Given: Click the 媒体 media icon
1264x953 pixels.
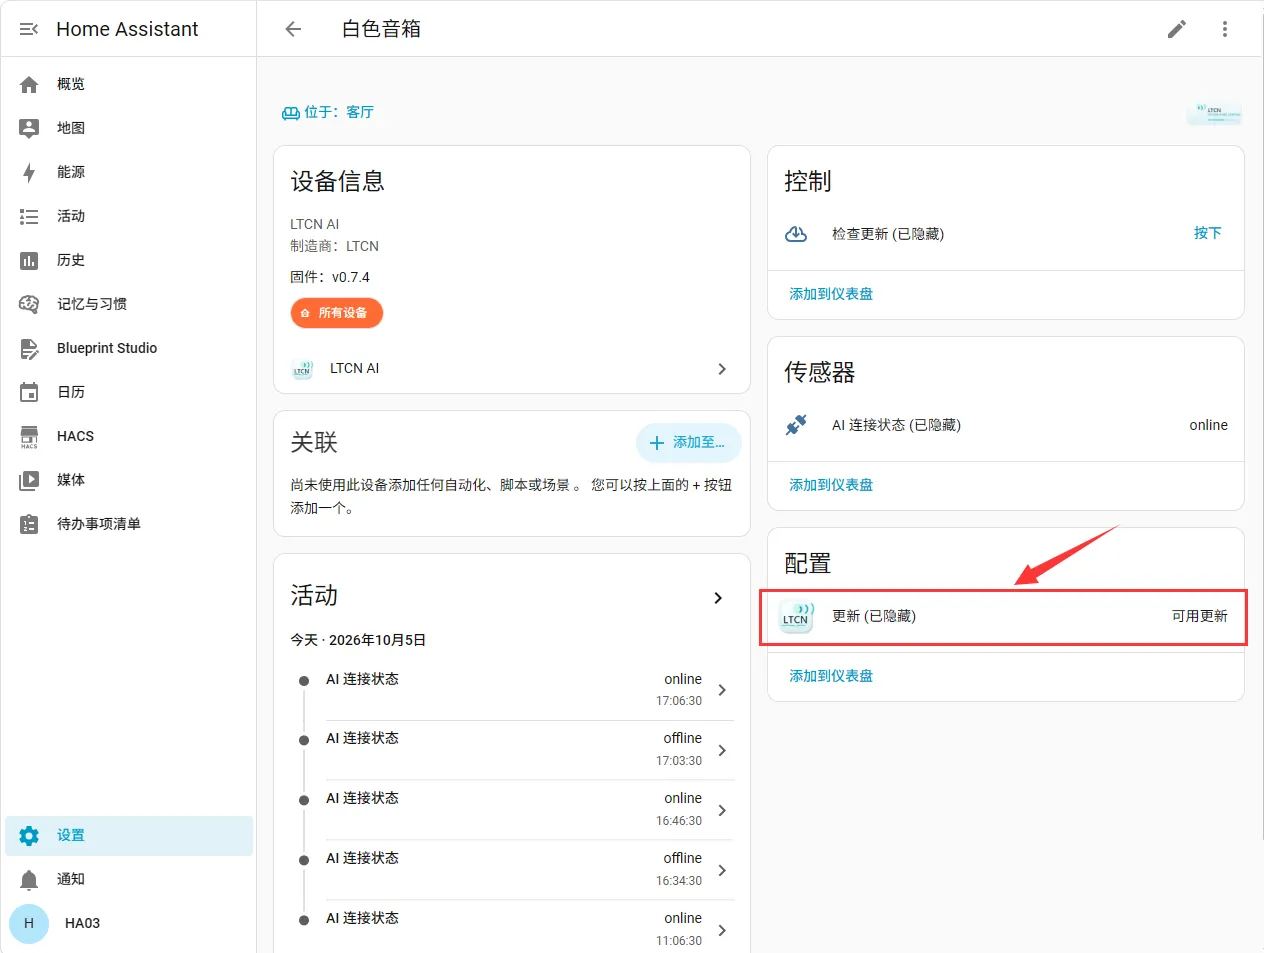Looking at the screenshot, I should (29, 481).
